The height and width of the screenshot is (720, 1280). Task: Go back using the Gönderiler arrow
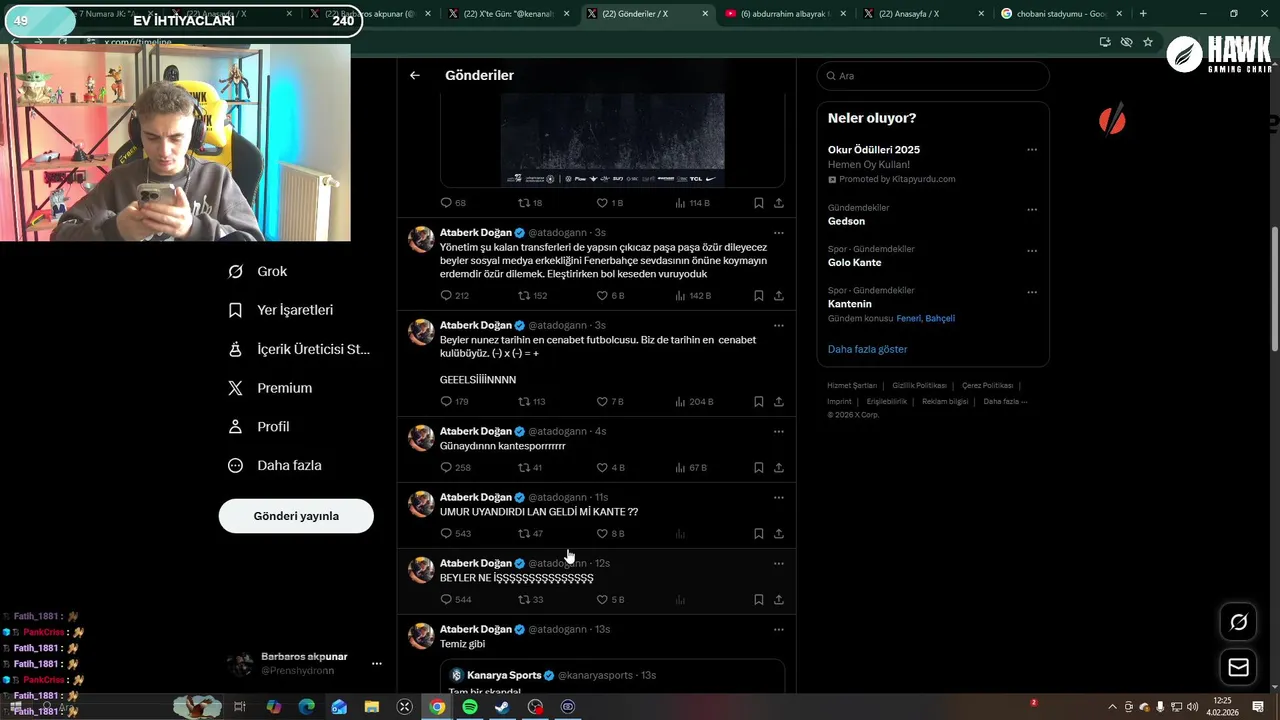point(415,75)
